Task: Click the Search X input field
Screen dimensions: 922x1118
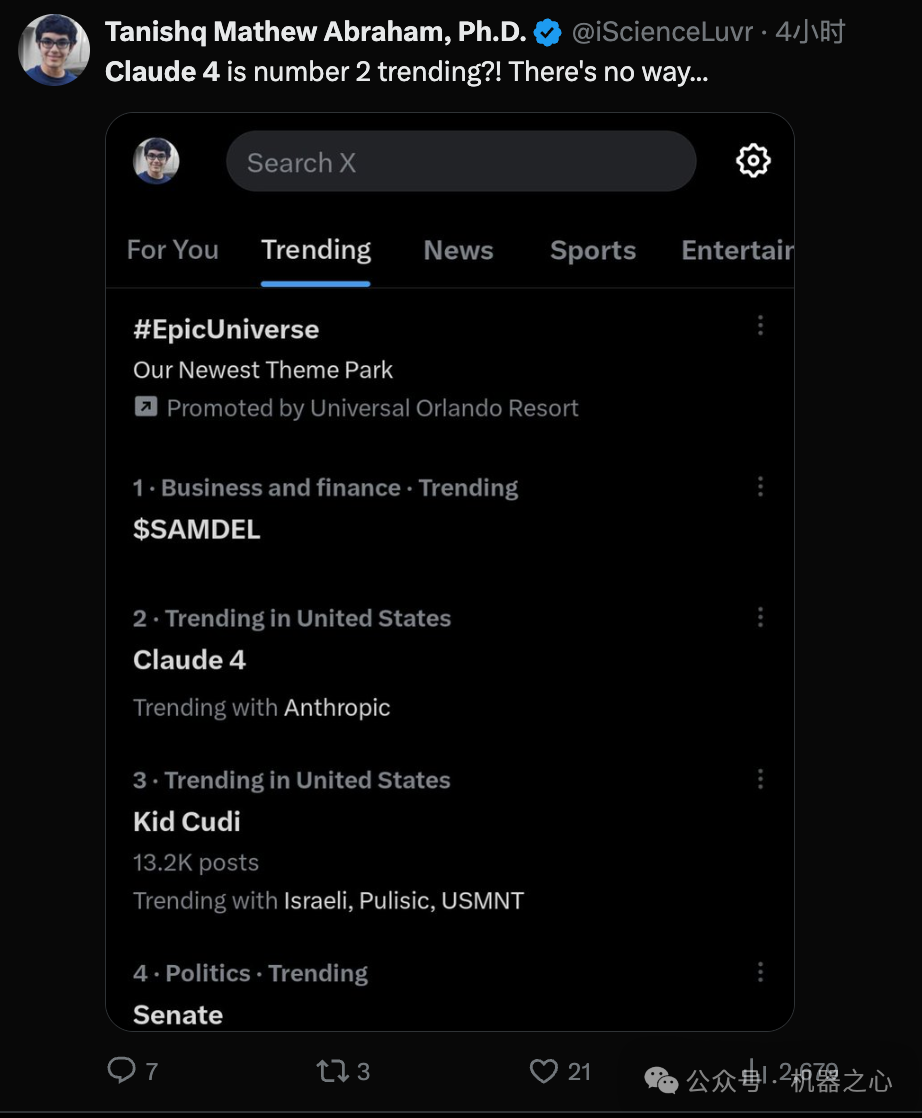Action: [x=461, y=161]
